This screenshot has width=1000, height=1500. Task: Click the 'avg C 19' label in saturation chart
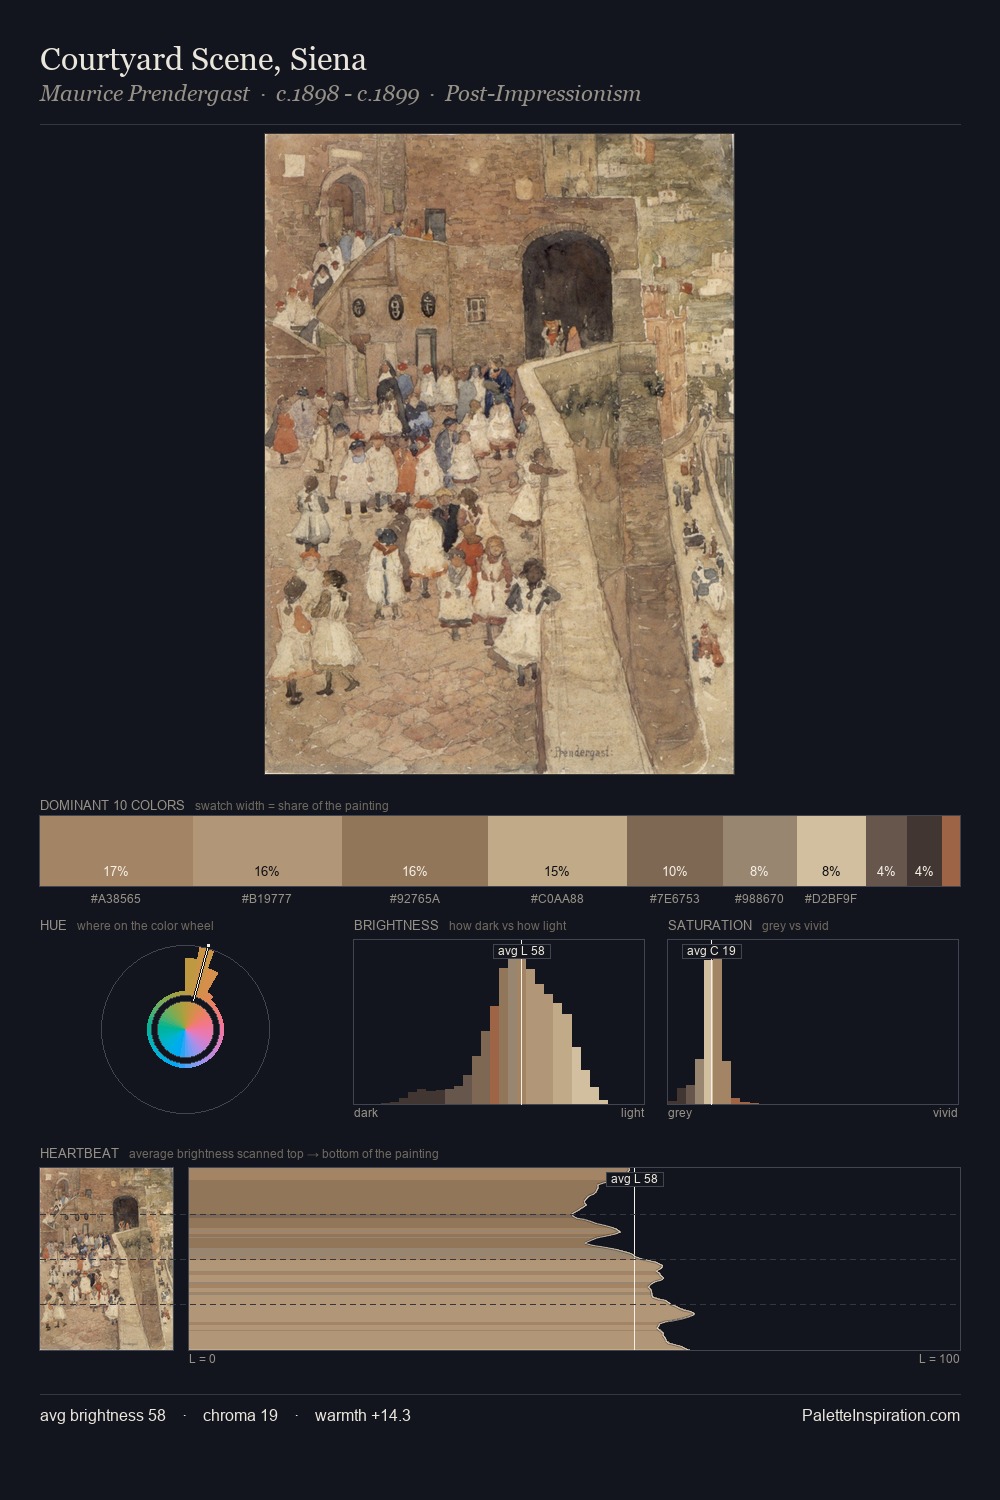(712, 951)
